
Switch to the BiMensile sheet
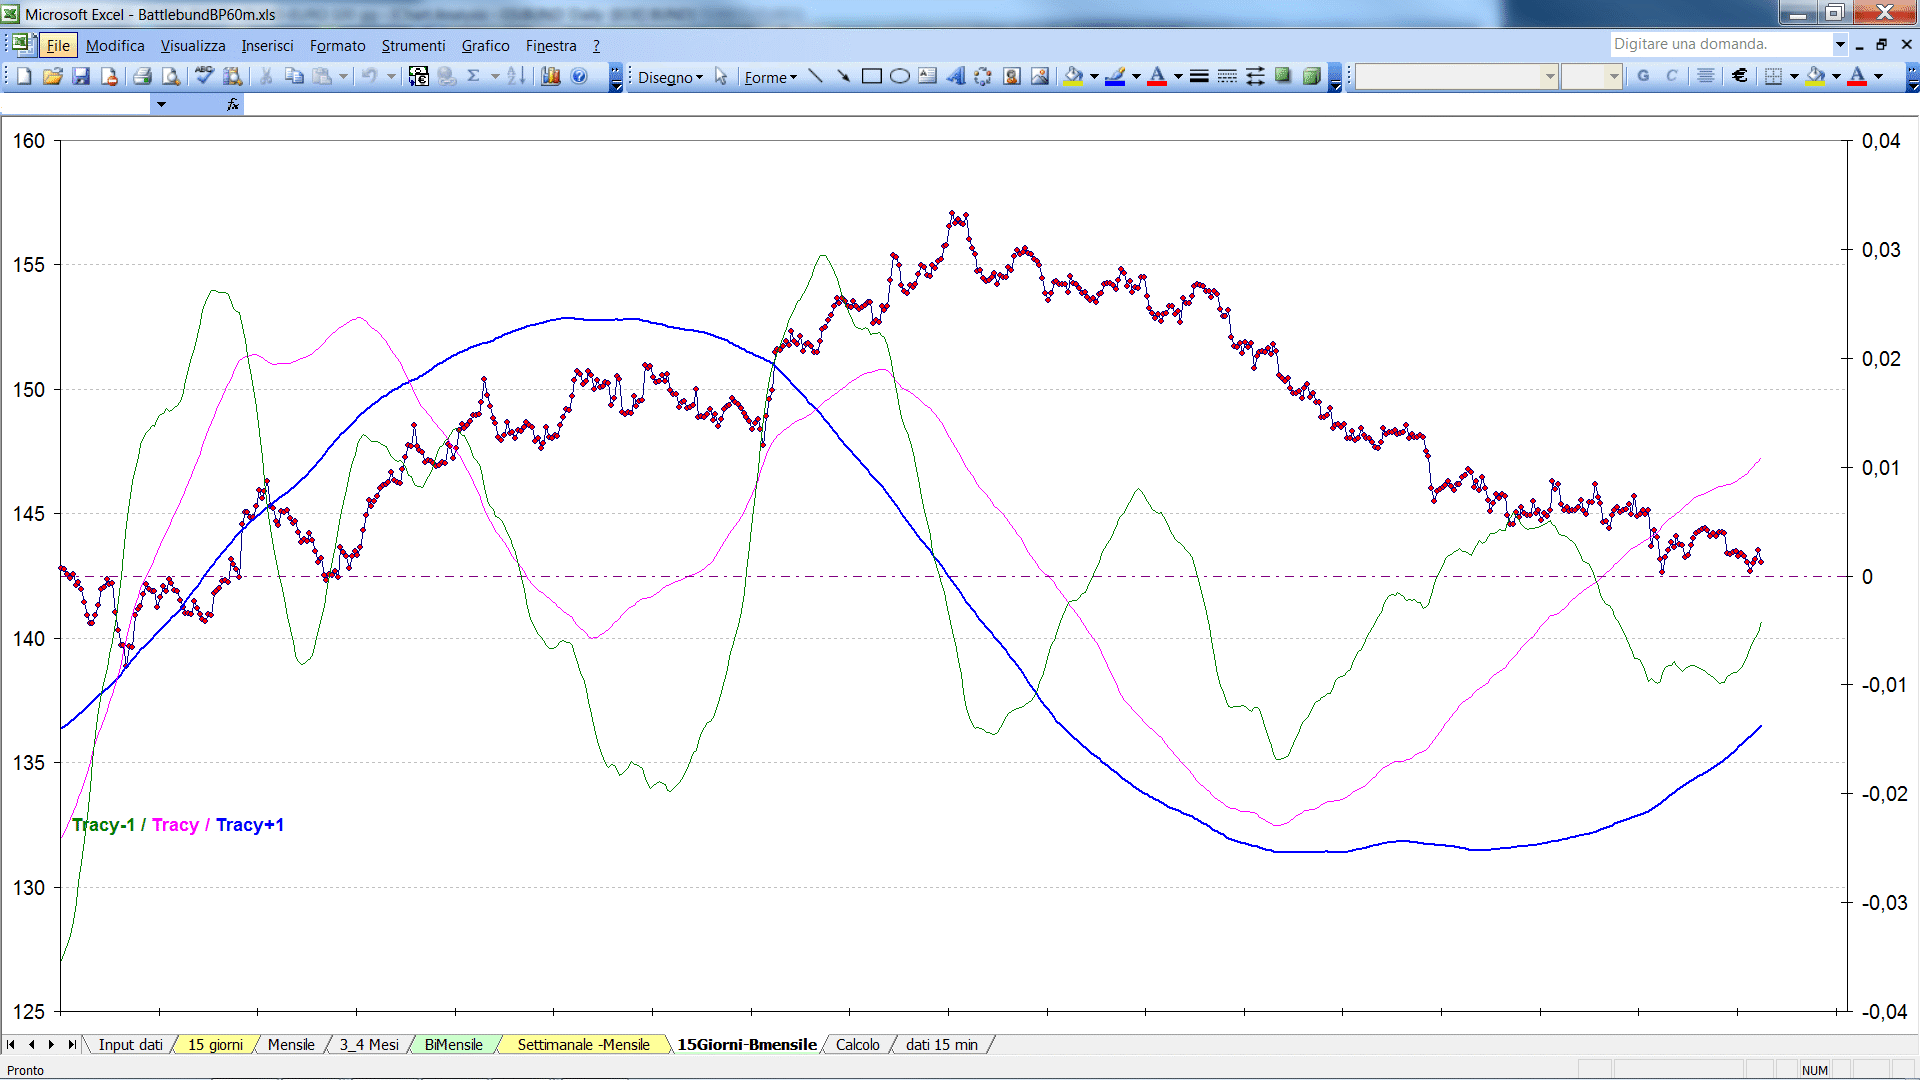click(453, 1044)
